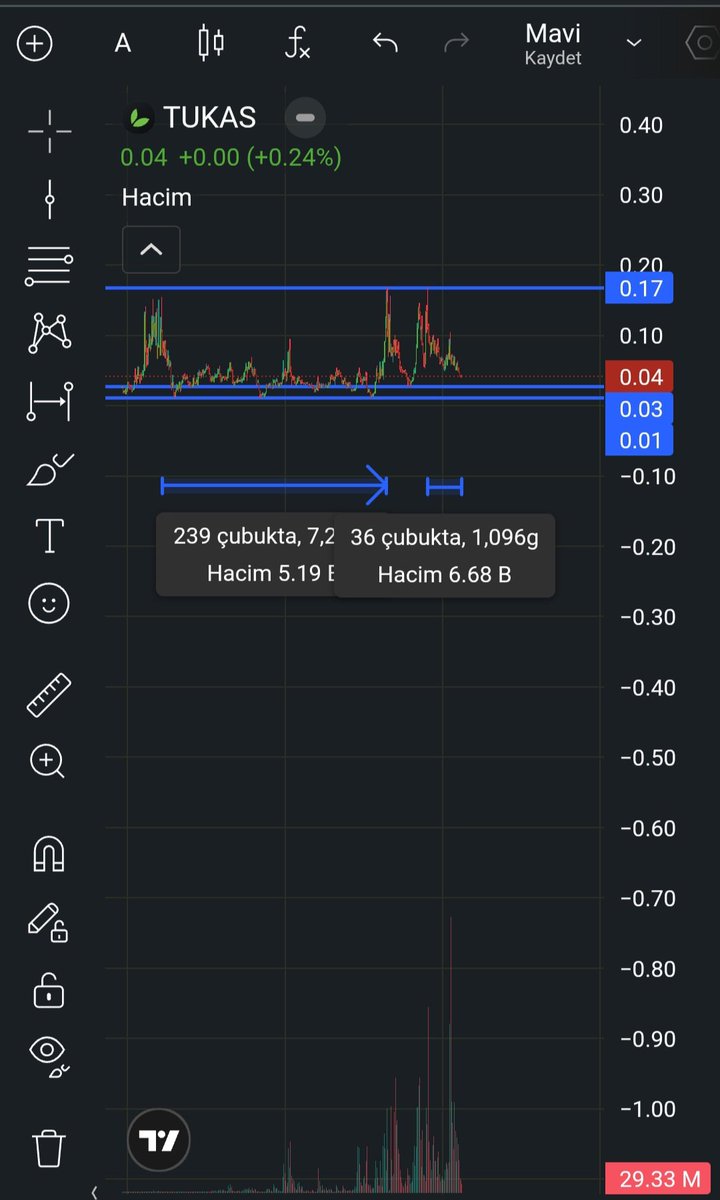Click the 0.40 price axis label

[641, 125]
